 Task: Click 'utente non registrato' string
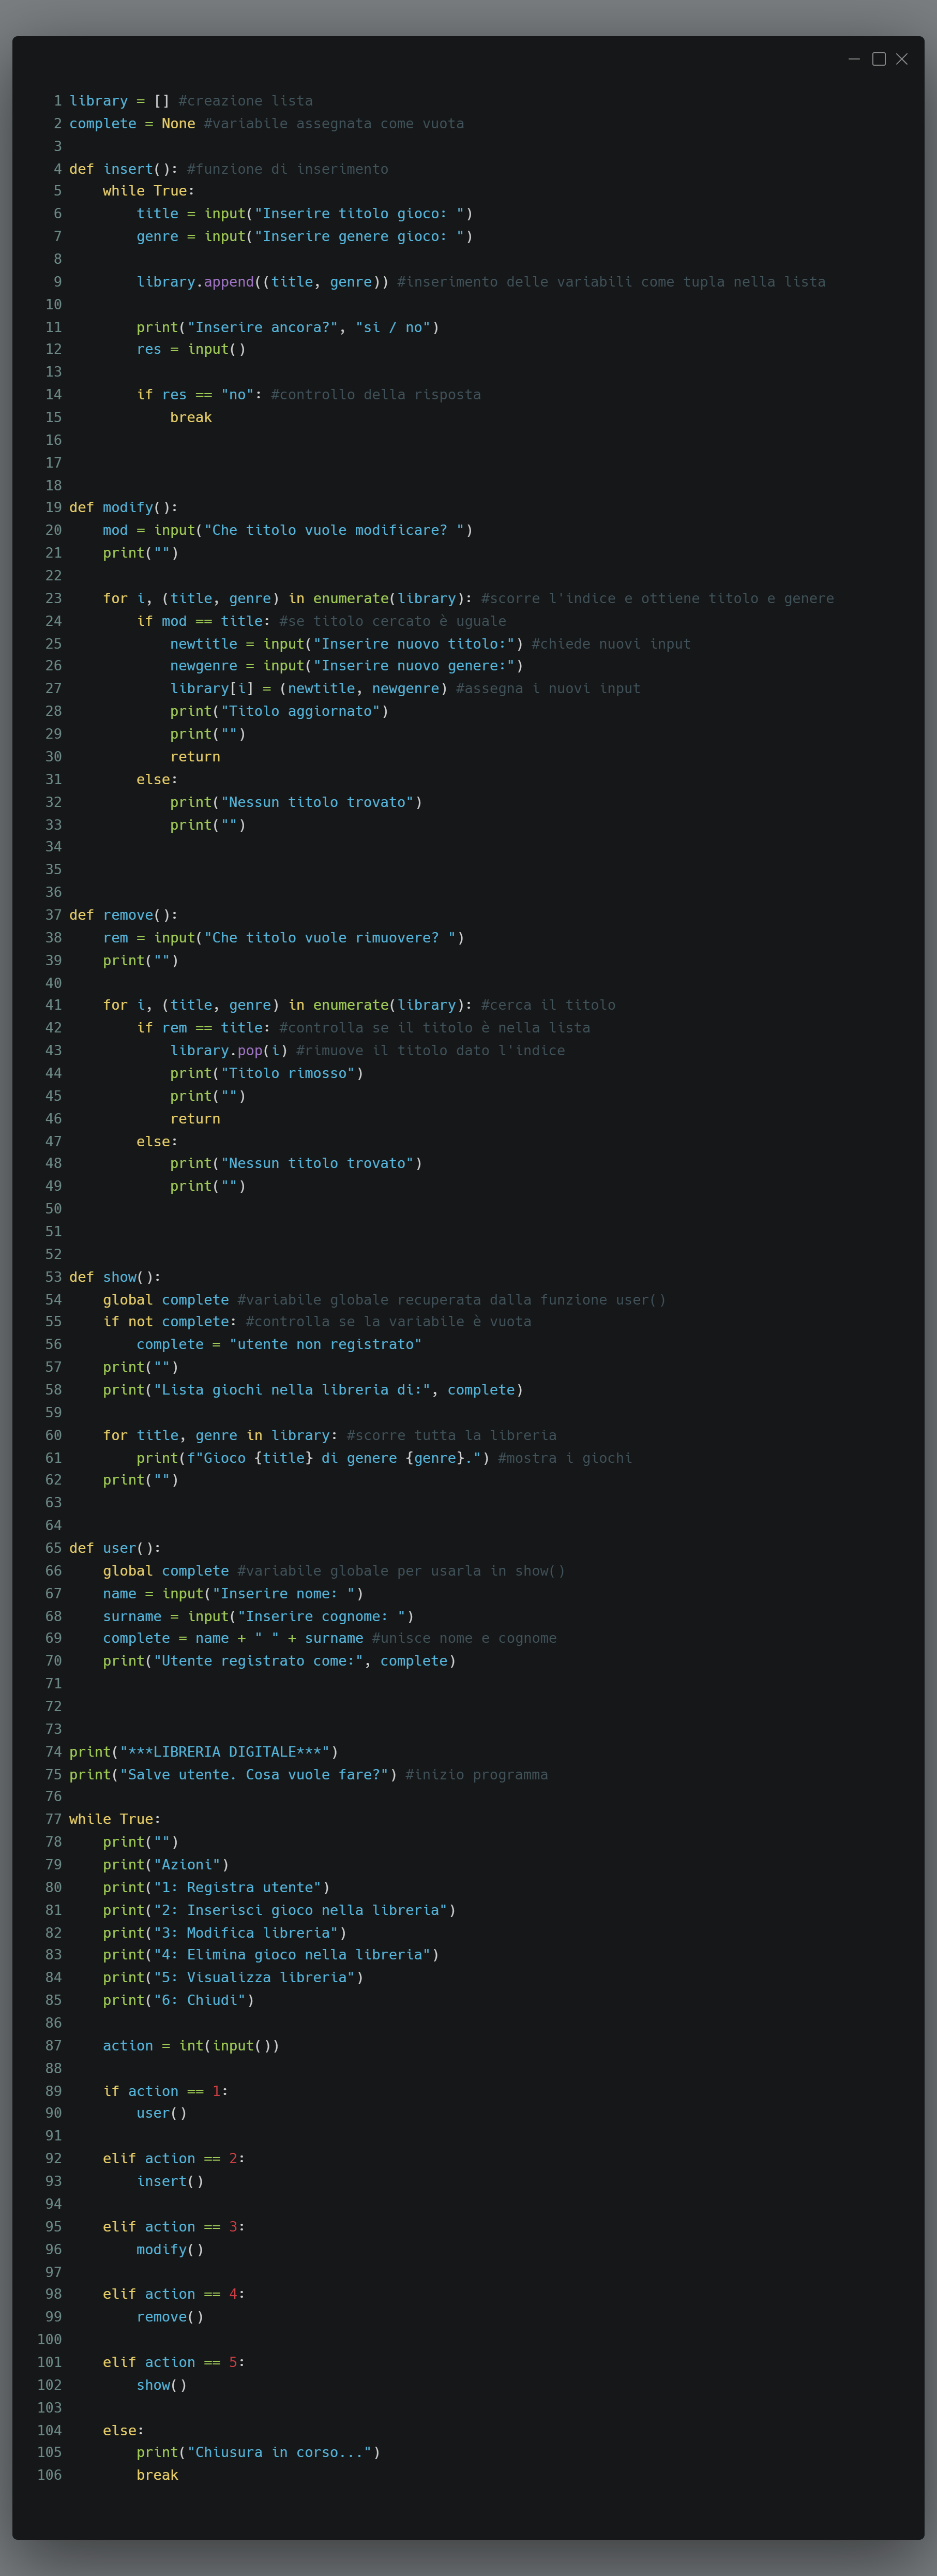tap(325, 1345)
